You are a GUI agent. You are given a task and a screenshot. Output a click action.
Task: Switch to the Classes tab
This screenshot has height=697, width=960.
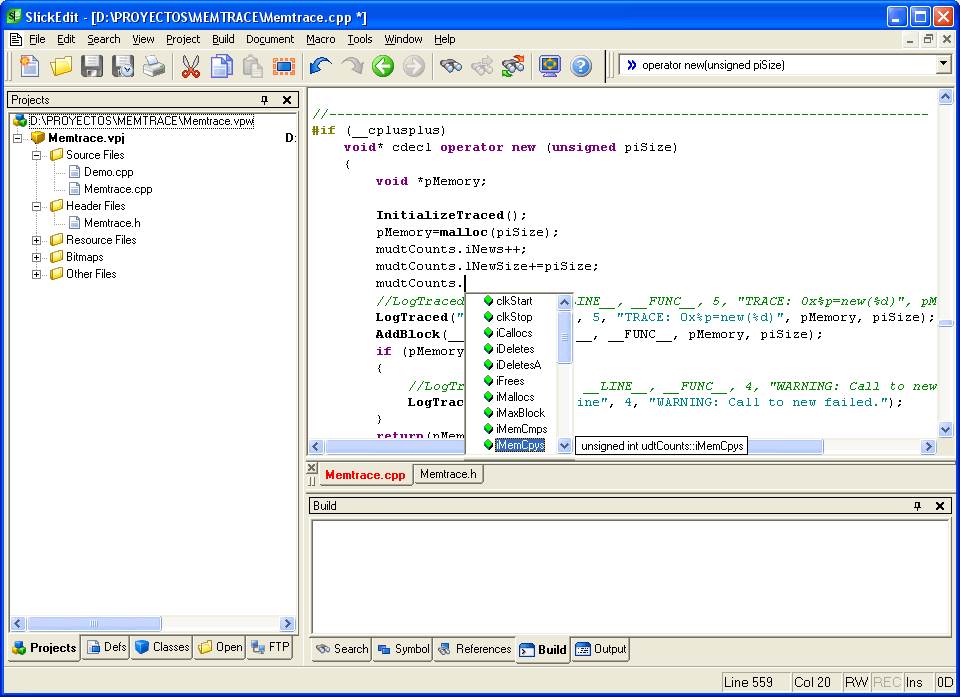click(162, 647)
